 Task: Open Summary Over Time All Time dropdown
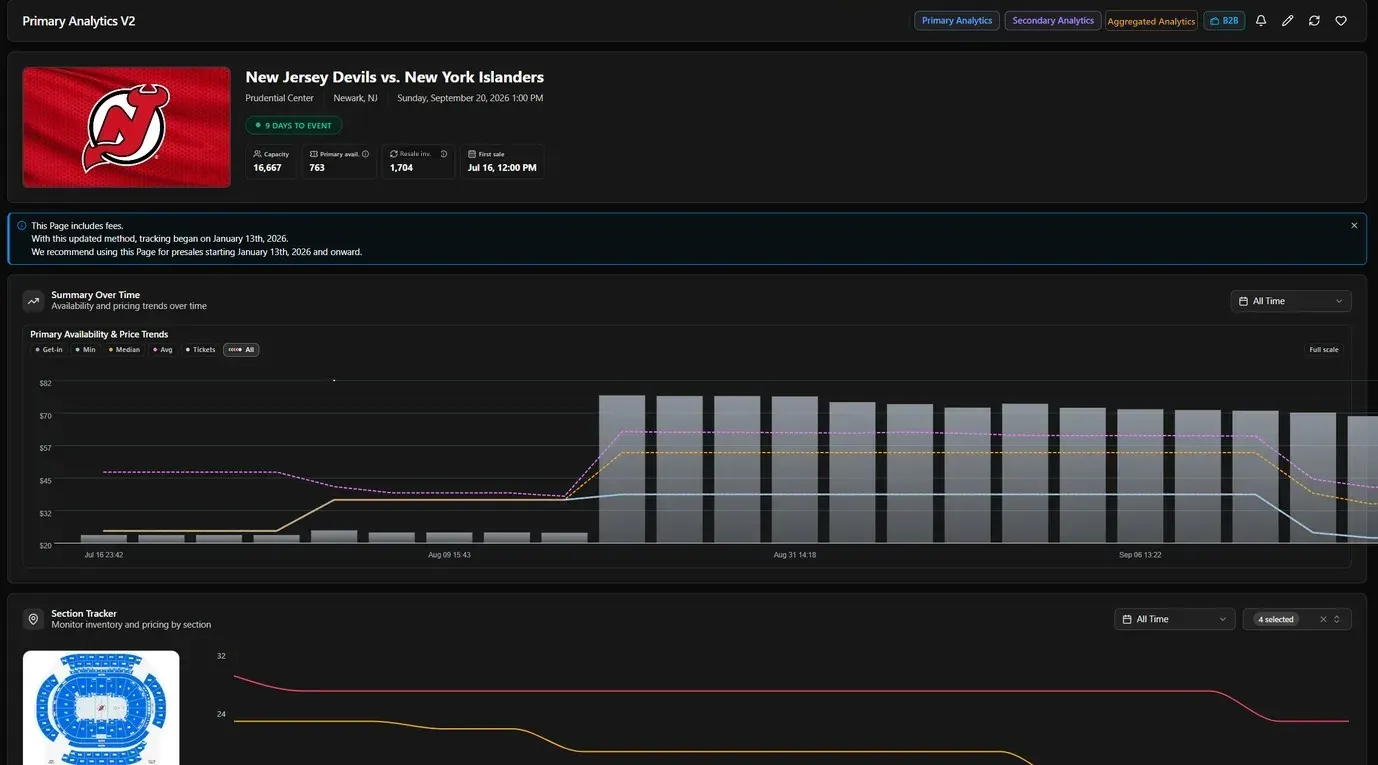pos(1291,301)
